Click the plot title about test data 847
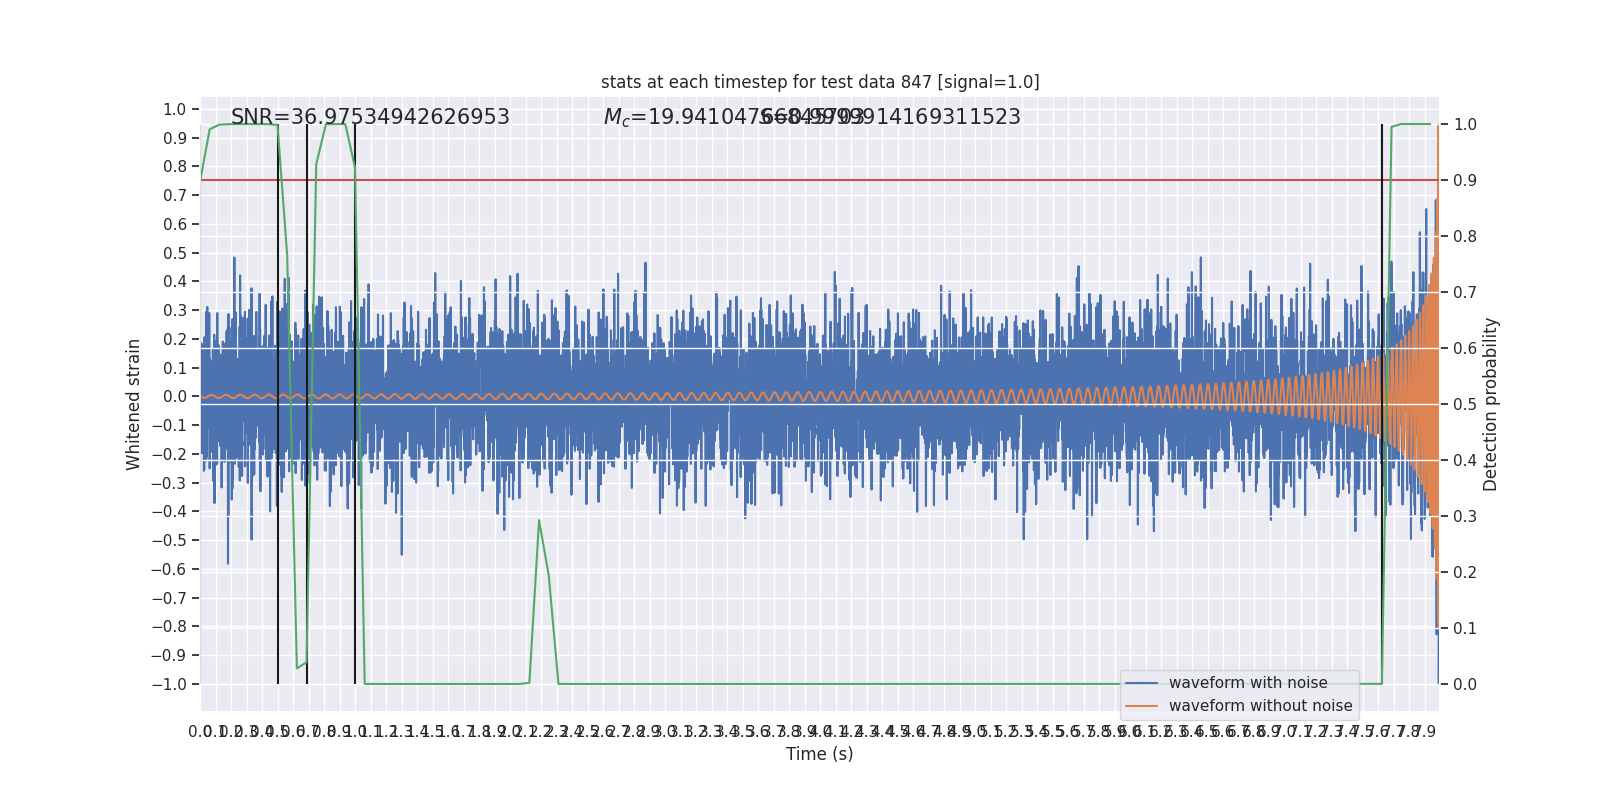 pos(820,82)
